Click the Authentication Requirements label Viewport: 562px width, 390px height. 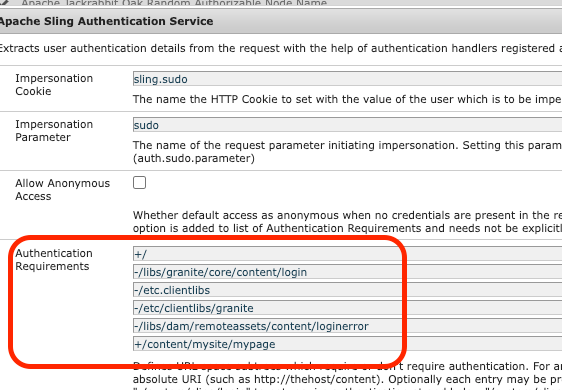pos(54,260)
